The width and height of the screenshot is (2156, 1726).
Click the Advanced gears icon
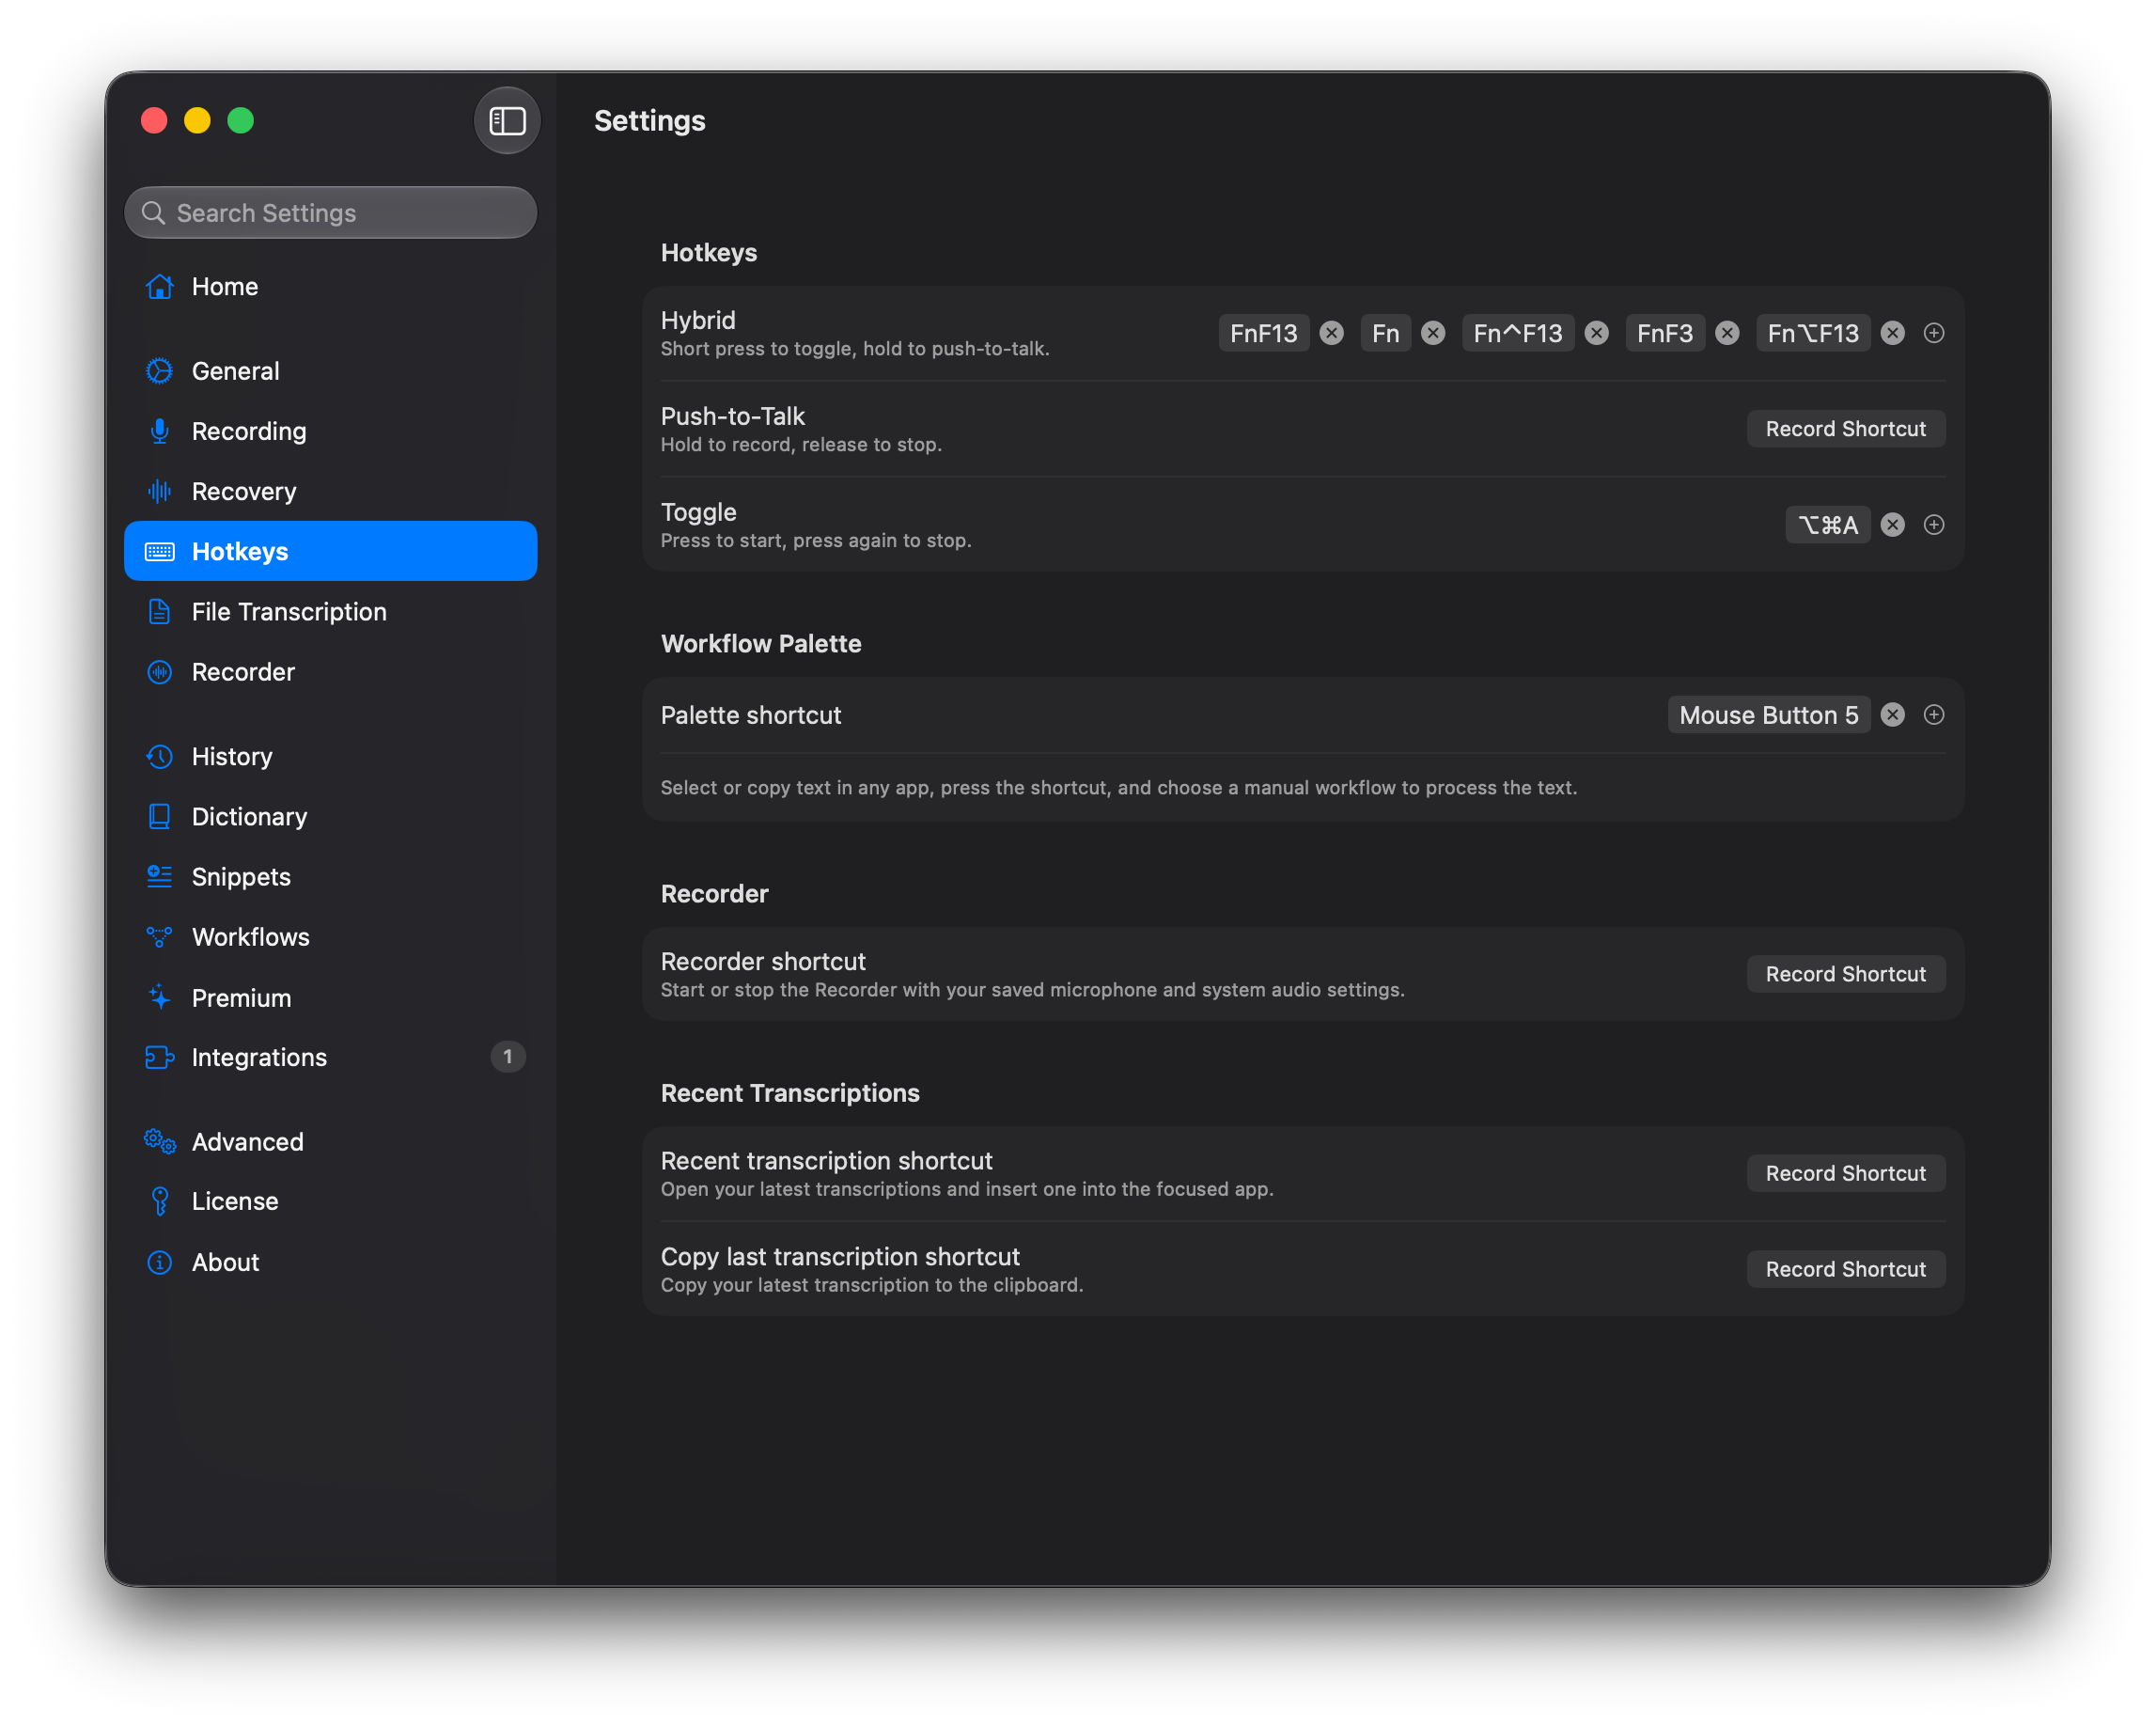[x=159, y=1141]
